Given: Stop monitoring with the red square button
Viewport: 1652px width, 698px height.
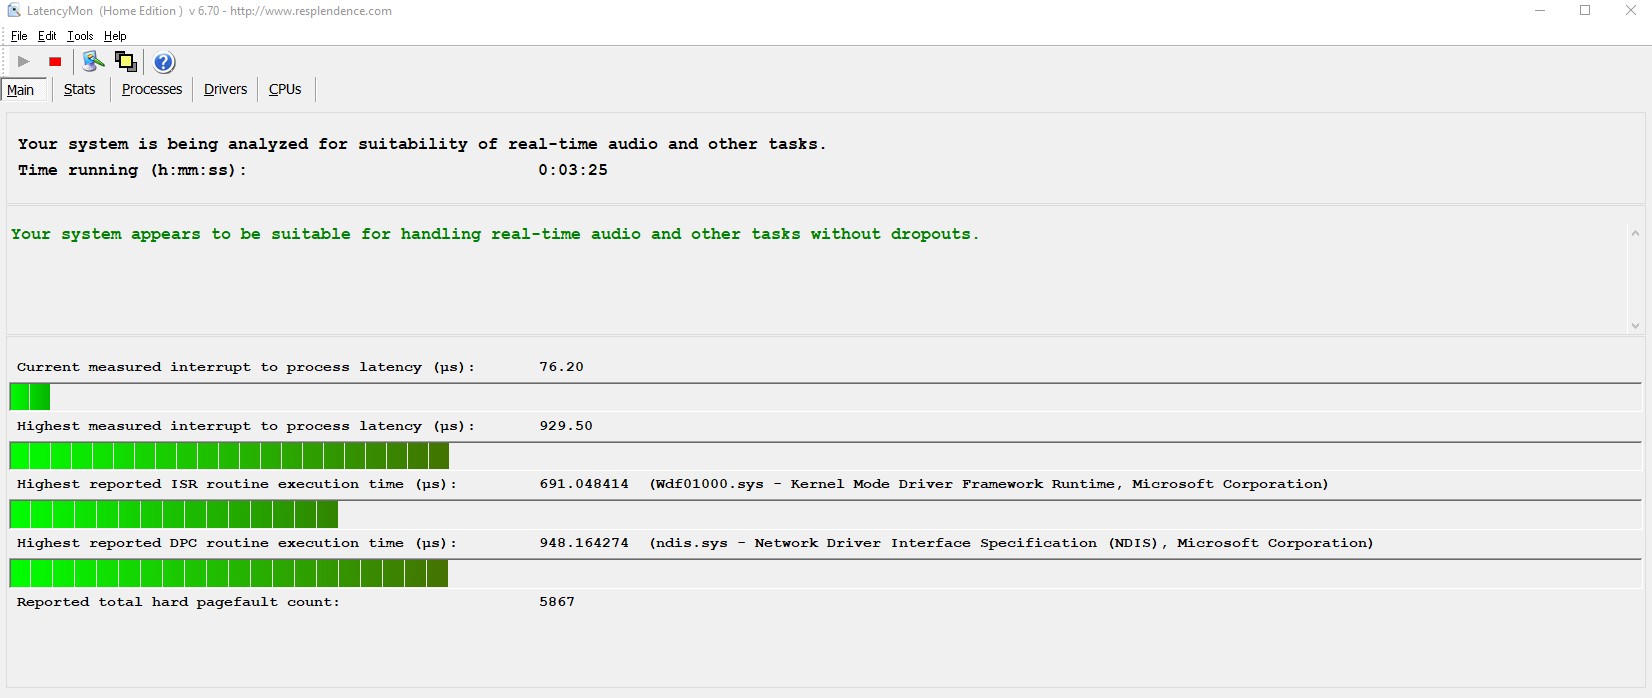Looking at the screenshot, I should 55,62.
